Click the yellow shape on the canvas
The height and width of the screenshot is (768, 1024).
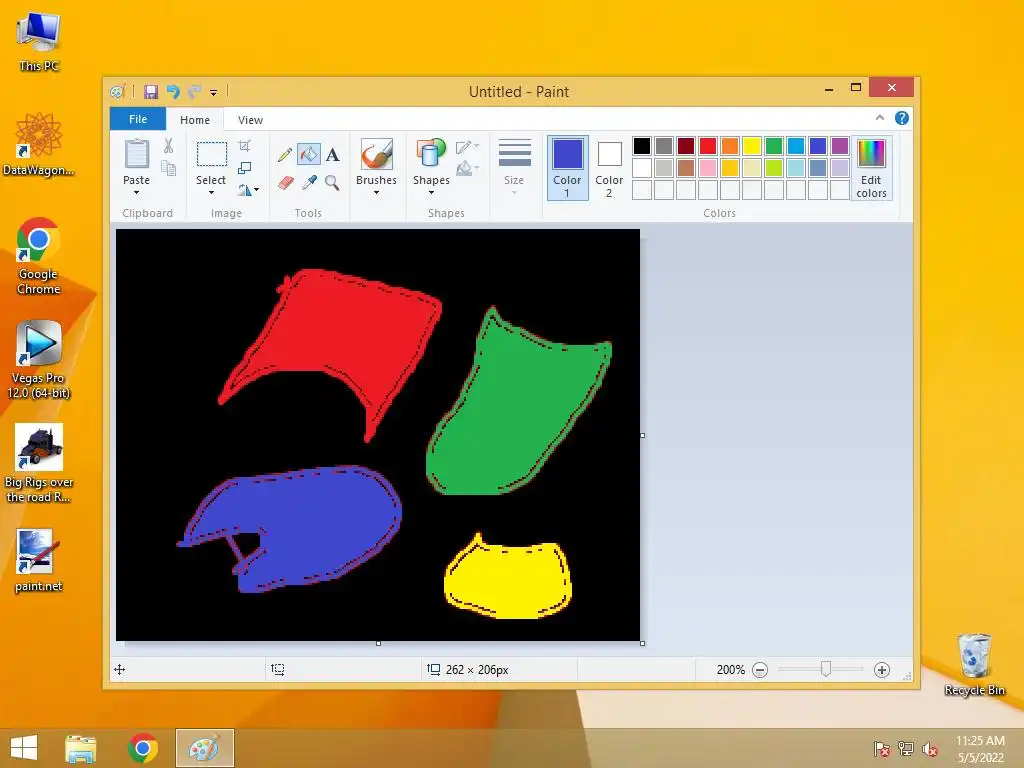coord(508,581)
